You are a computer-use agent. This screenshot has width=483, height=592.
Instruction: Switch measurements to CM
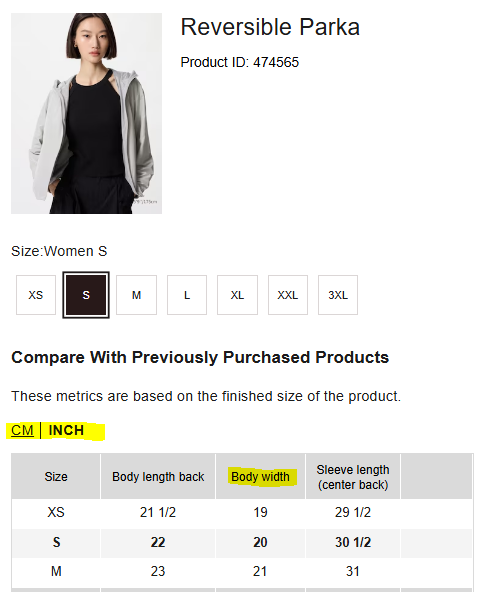point(22,430)
